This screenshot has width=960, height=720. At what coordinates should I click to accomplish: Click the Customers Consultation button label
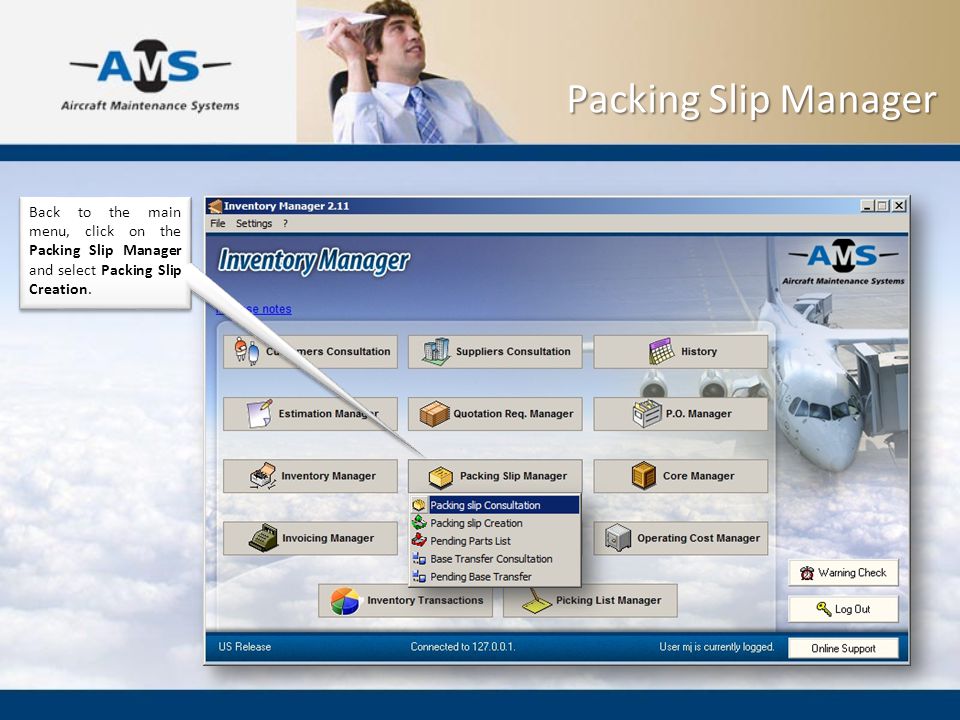328,351
